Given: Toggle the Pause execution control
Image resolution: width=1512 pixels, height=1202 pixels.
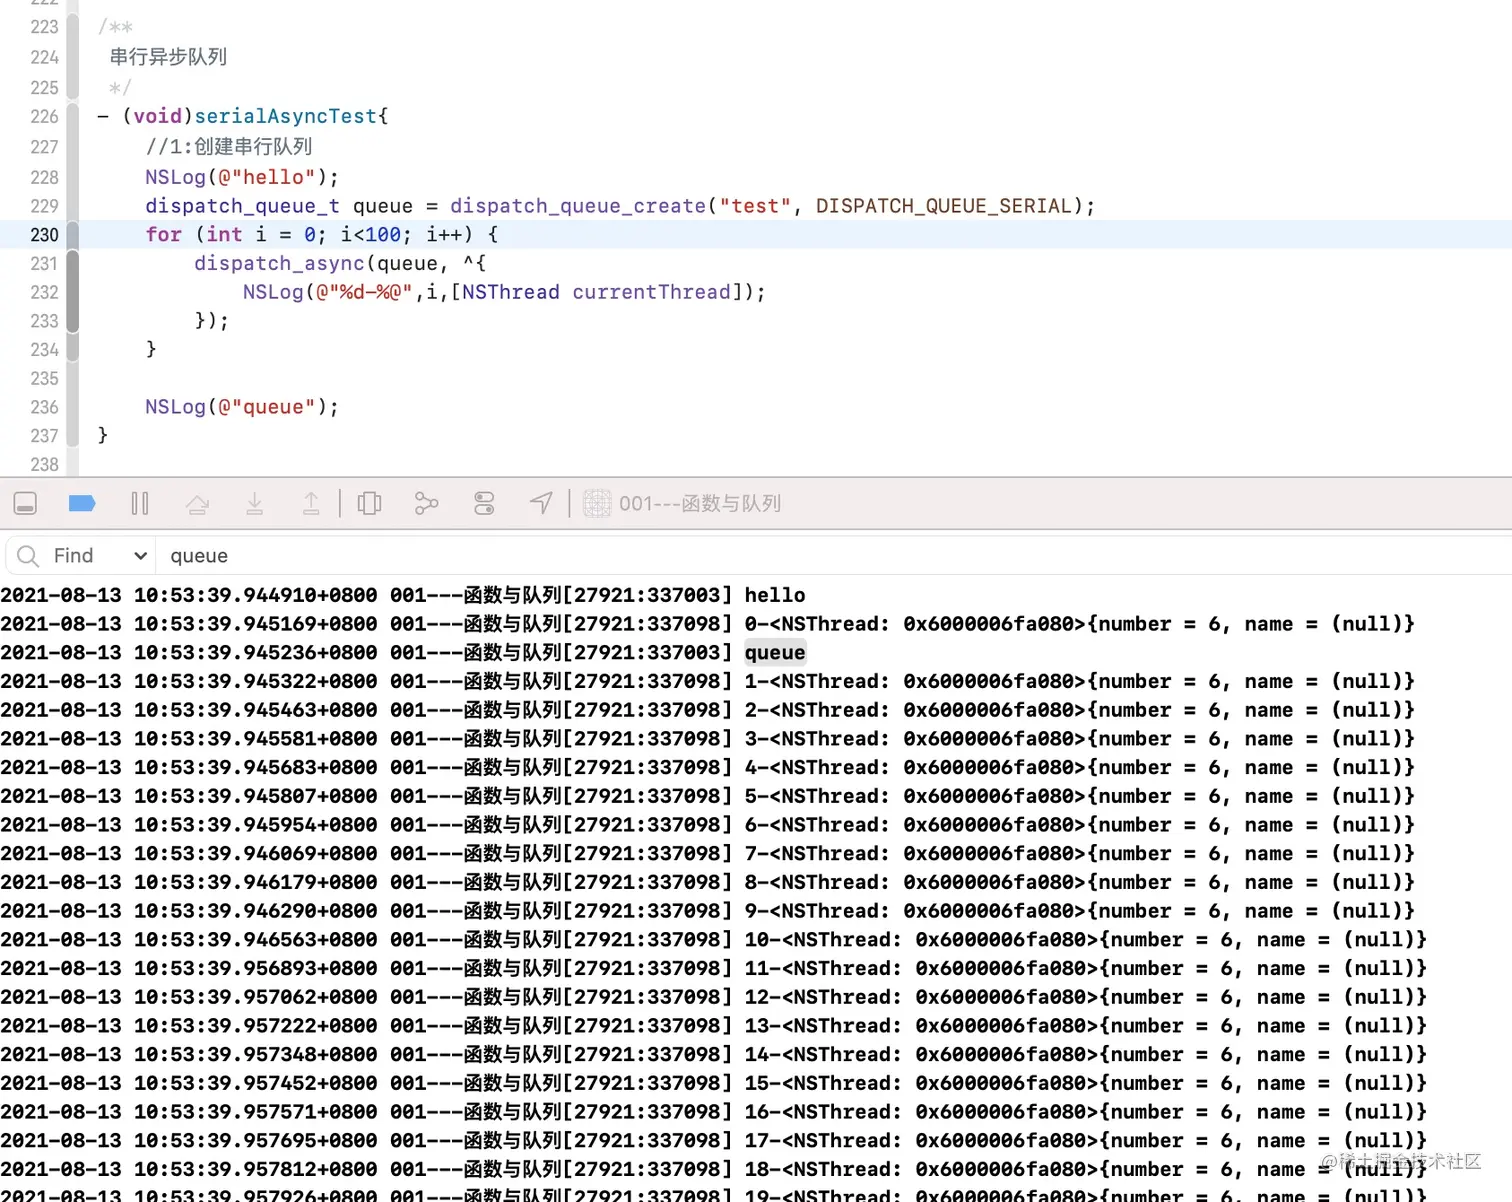Looking at the screenshot, I should (x=140, y=503).
